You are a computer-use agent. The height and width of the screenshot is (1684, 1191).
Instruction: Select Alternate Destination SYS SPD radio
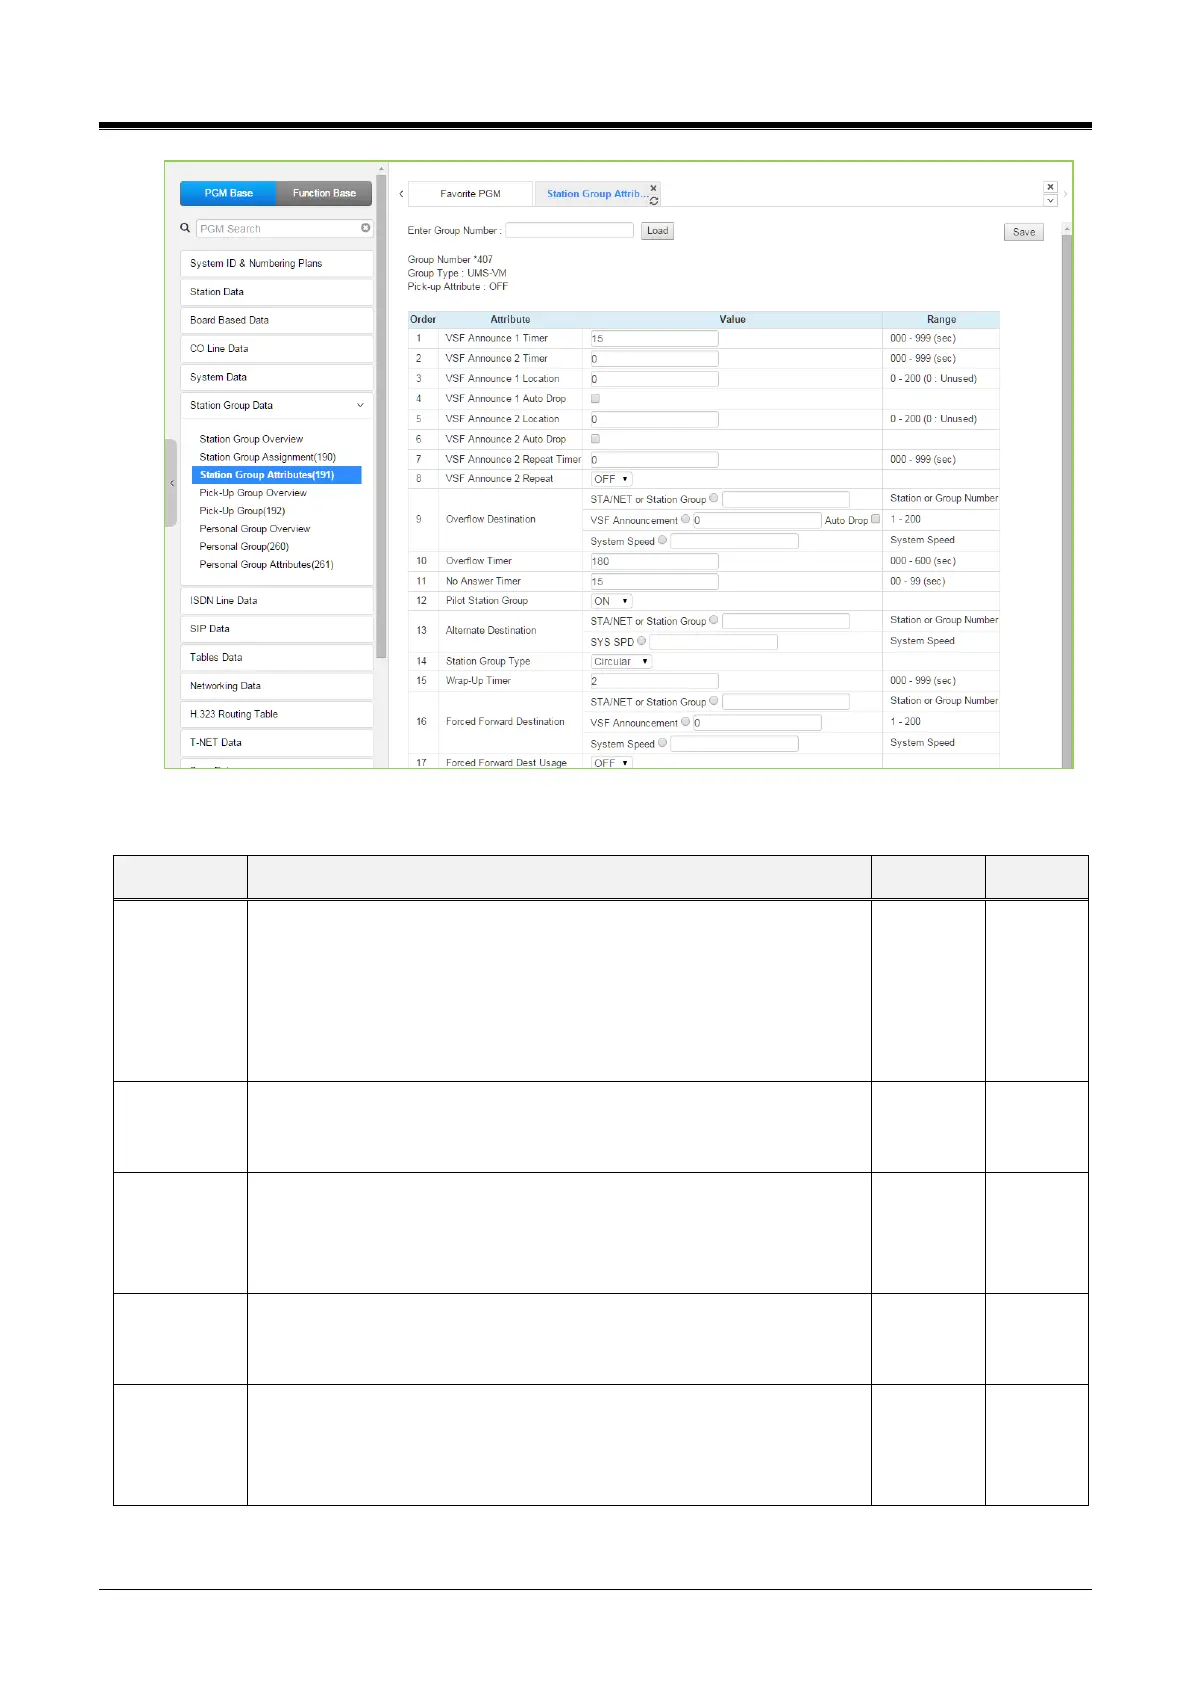point(642,641)
